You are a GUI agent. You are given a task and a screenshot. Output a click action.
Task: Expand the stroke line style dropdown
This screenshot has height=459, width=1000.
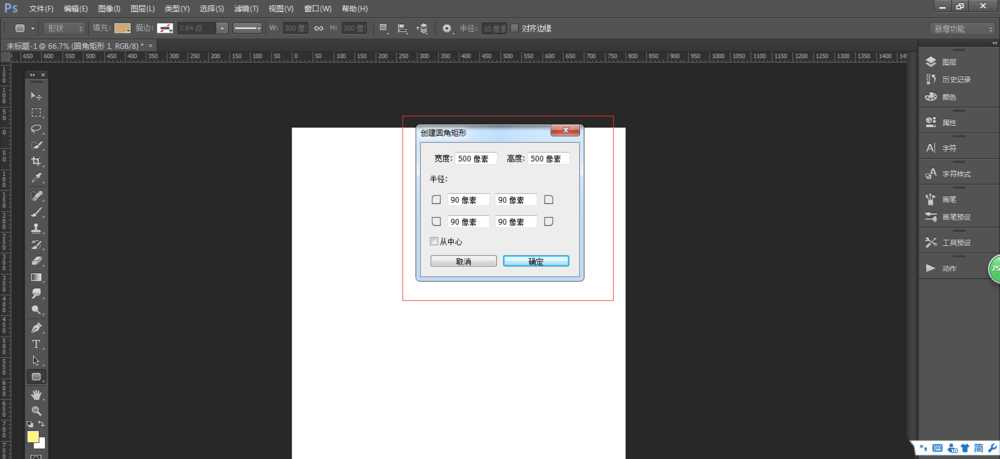coord(248,28)
